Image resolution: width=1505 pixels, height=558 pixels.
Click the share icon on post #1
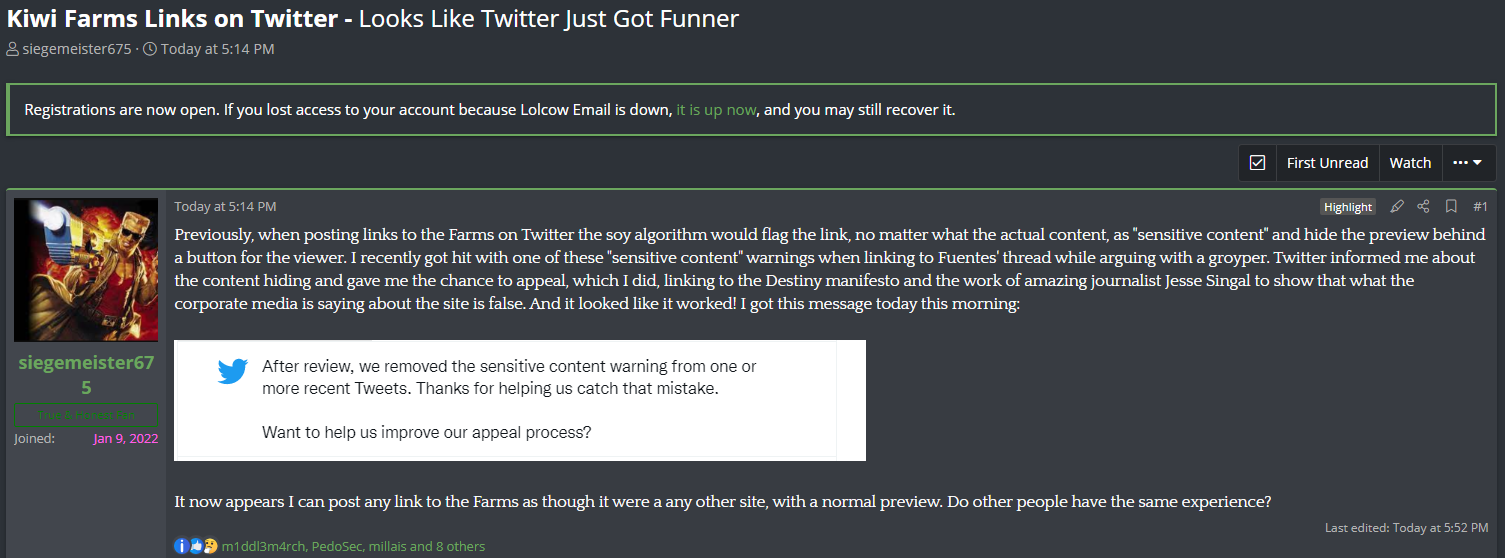tap(1423, 207)
